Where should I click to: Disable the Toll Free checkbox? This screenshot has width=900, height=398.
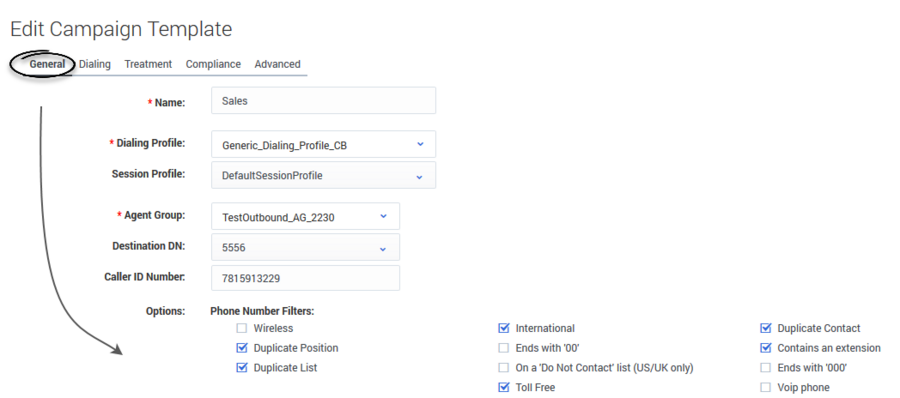[x=504, y=387]
